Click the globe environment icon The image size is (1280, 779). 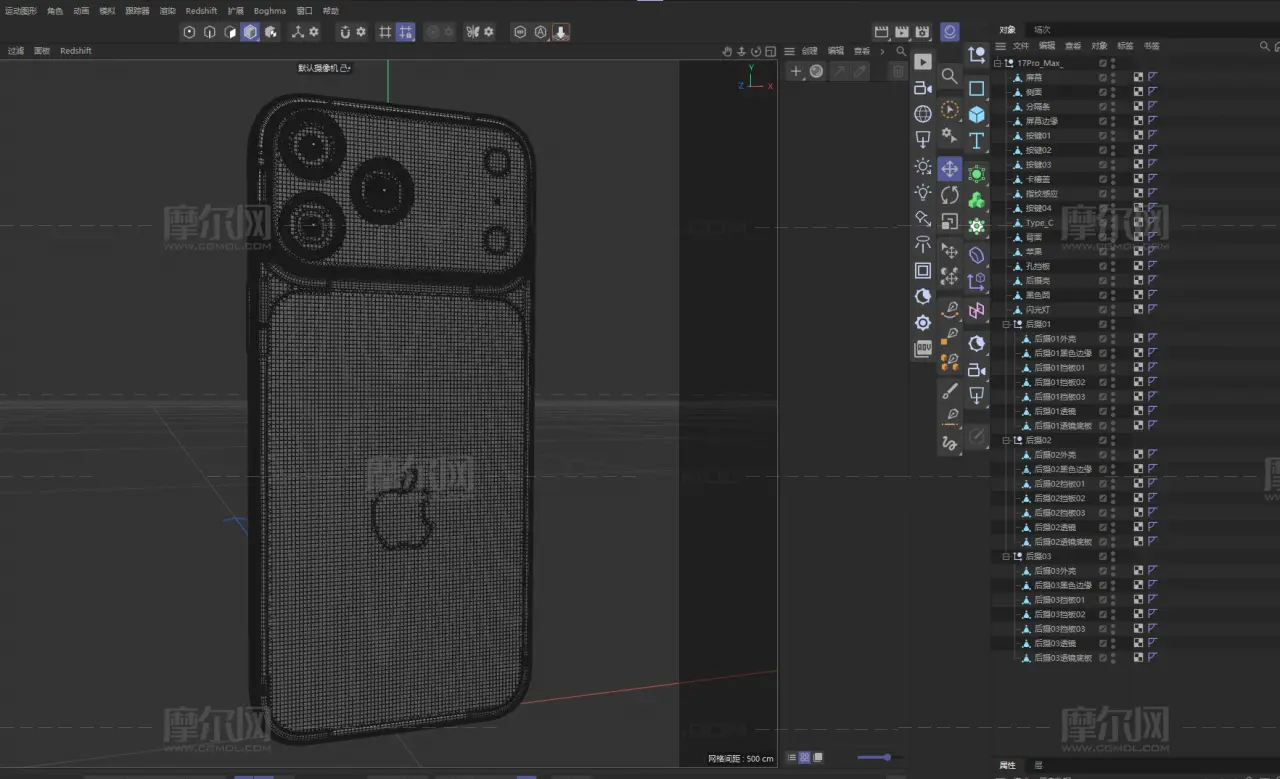coord(922,114)
